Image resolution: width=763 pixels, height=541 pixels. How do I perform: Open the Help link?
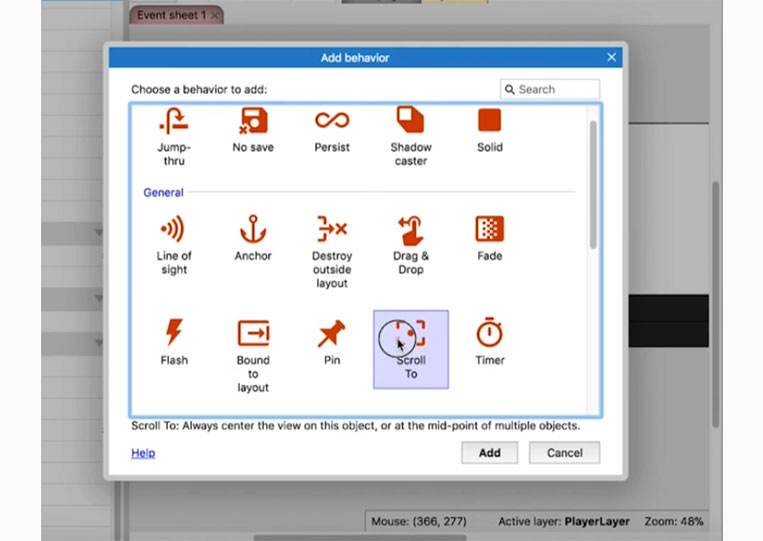click(143, 453)
